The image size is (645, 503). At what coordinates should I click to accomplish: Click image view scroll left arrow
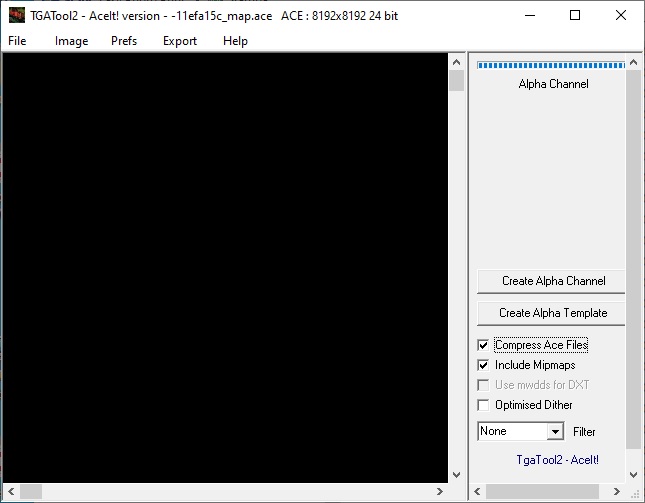[x=10, y=491]
